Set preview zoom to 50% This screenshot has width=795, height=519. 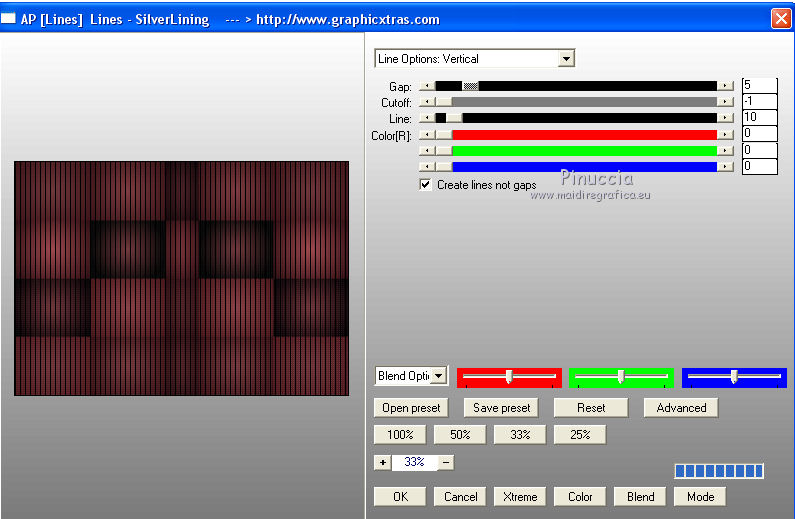coord(460,435)
